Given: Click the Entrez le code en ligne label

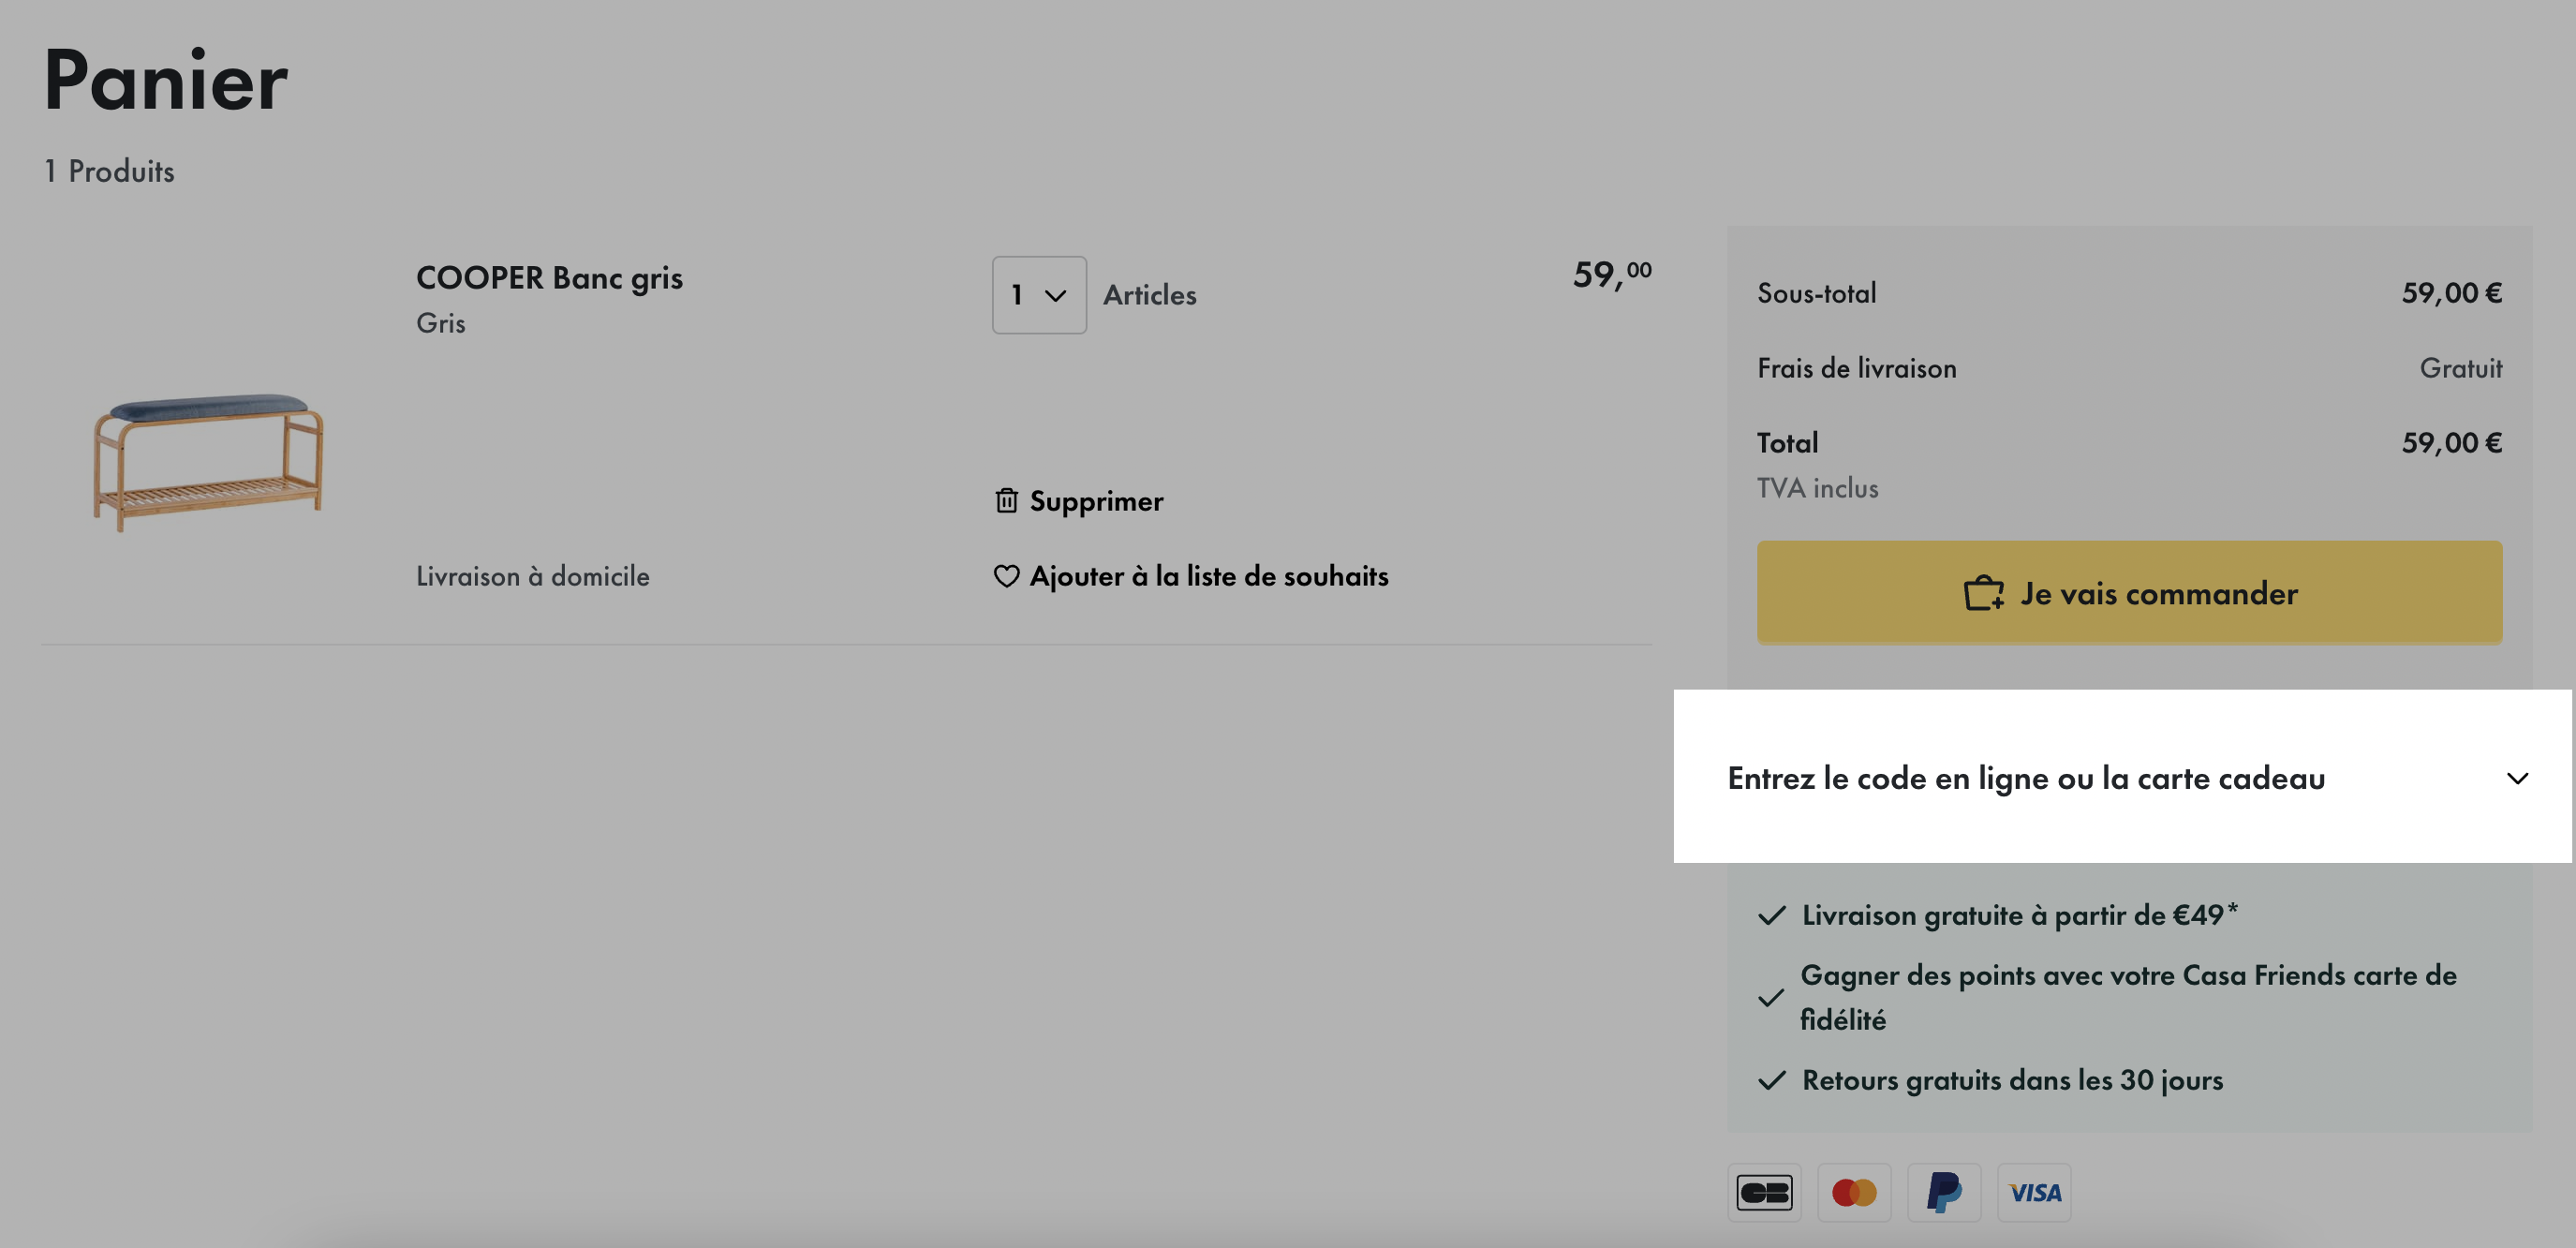Looking at the screenshot, I should tap(2026, 778).
